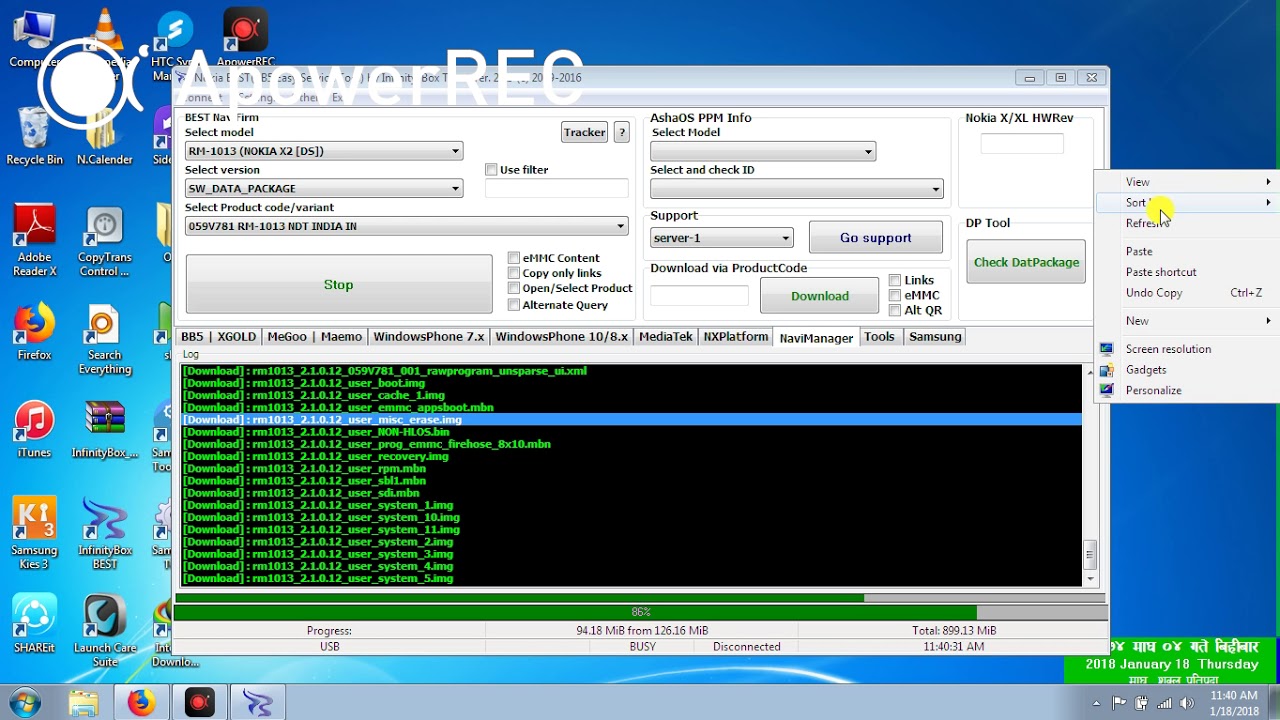Open InfinityBox WinRAR archive icon
Image resolution: width=1280 pixels, height=720 pixels.
[105, 430]
